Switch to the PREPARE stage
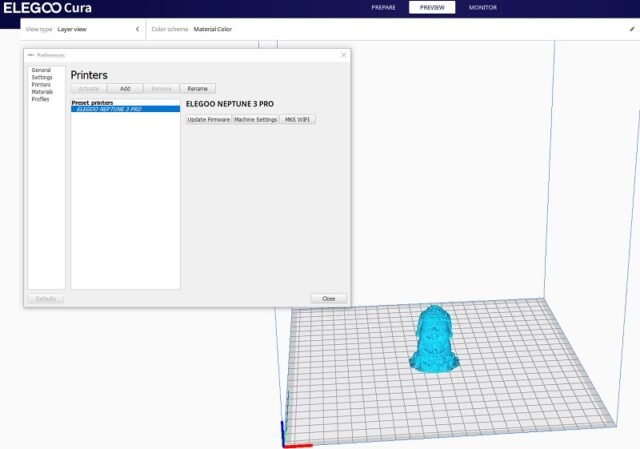This screenshot has height=449, width=640. coord(383,7)
